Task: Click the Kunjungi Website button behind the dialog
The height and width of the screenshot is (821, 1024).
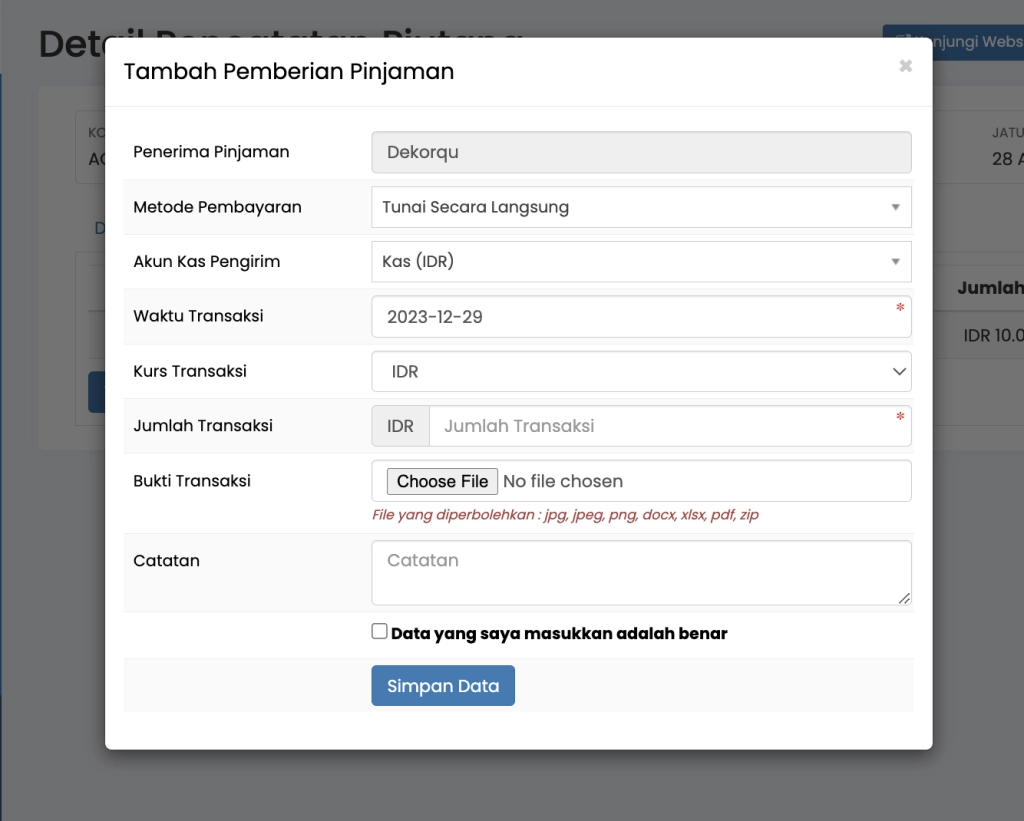Action: [955, 42]
